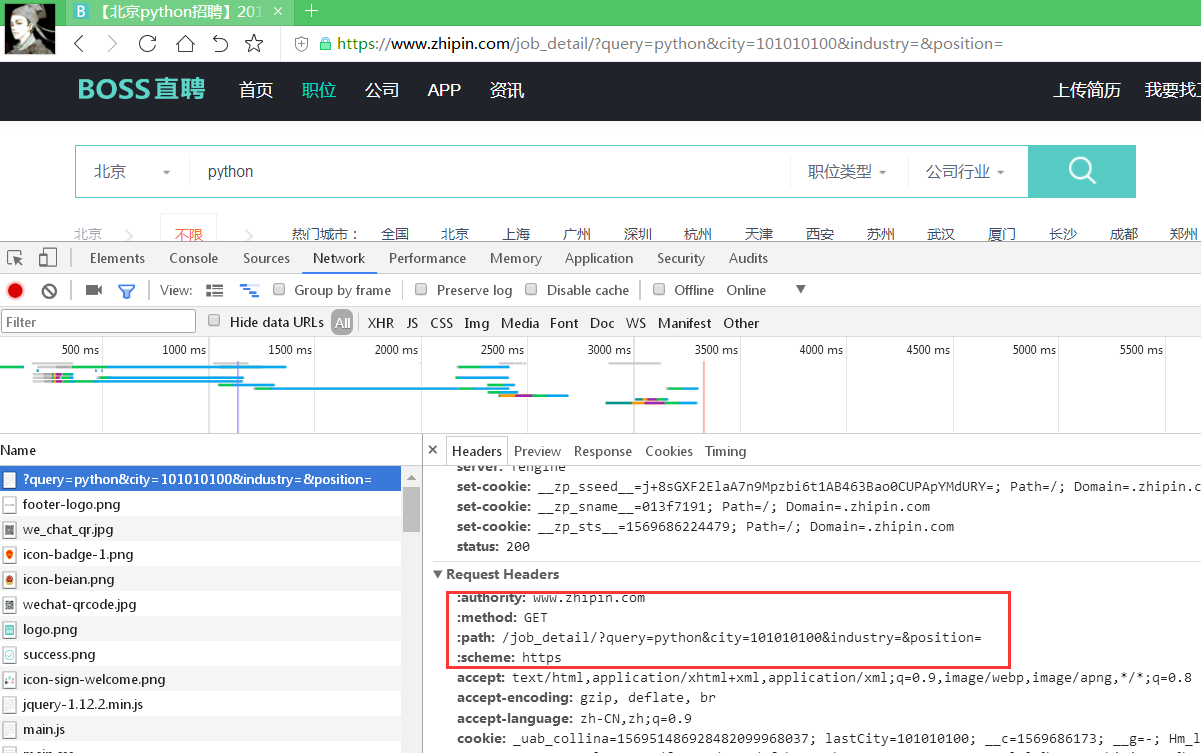Click the browser forward arrow
This screenshot has width=1201, height=753.
[112, 44]
